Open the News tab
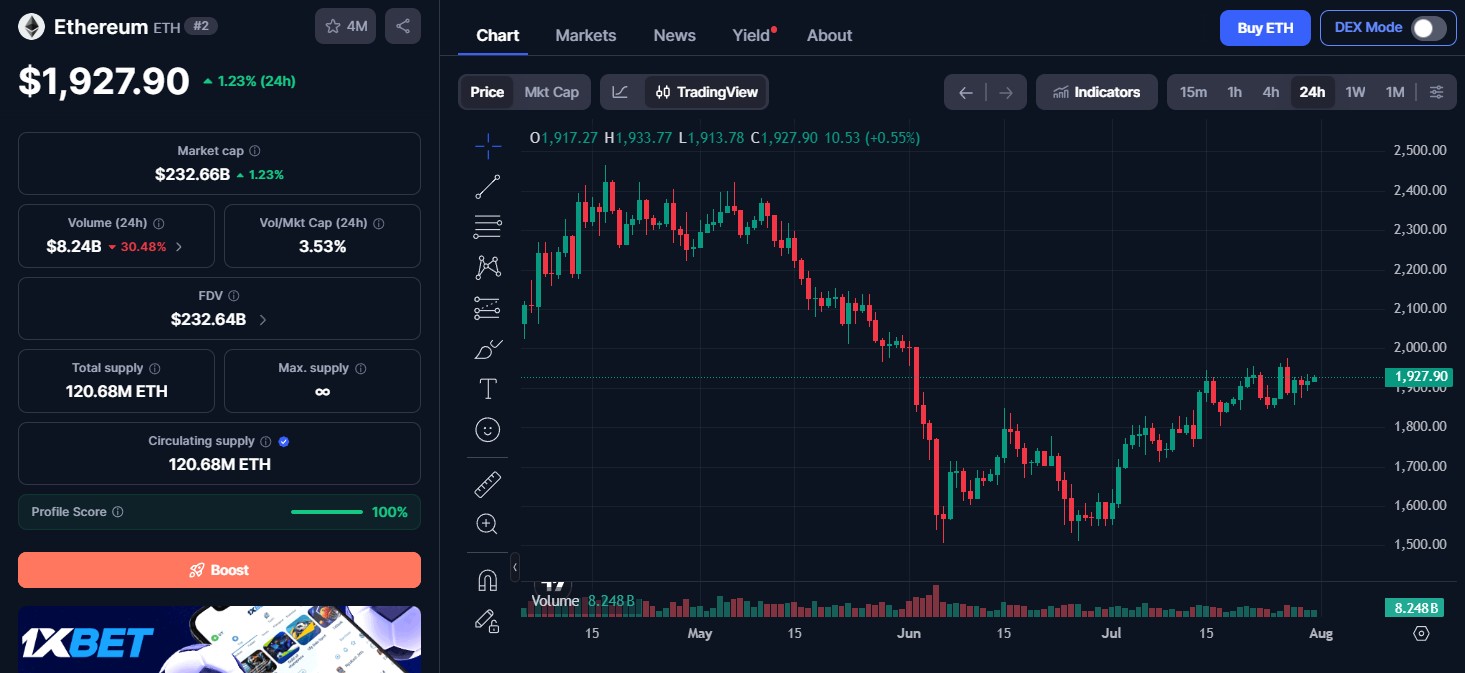 point(675,35)
